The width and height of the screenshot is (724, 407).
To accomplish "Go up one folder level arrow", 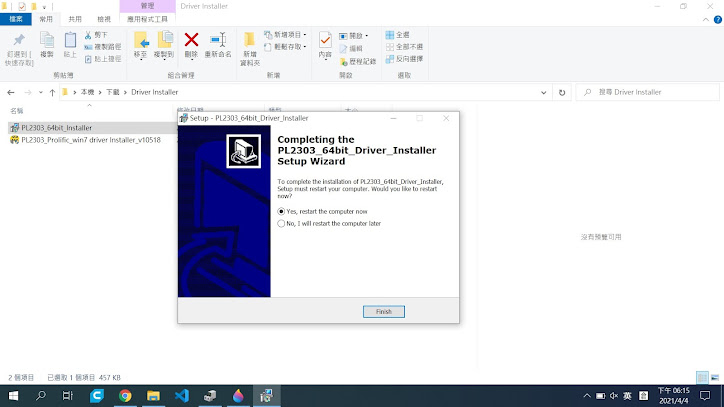I will tap(52, 92).
